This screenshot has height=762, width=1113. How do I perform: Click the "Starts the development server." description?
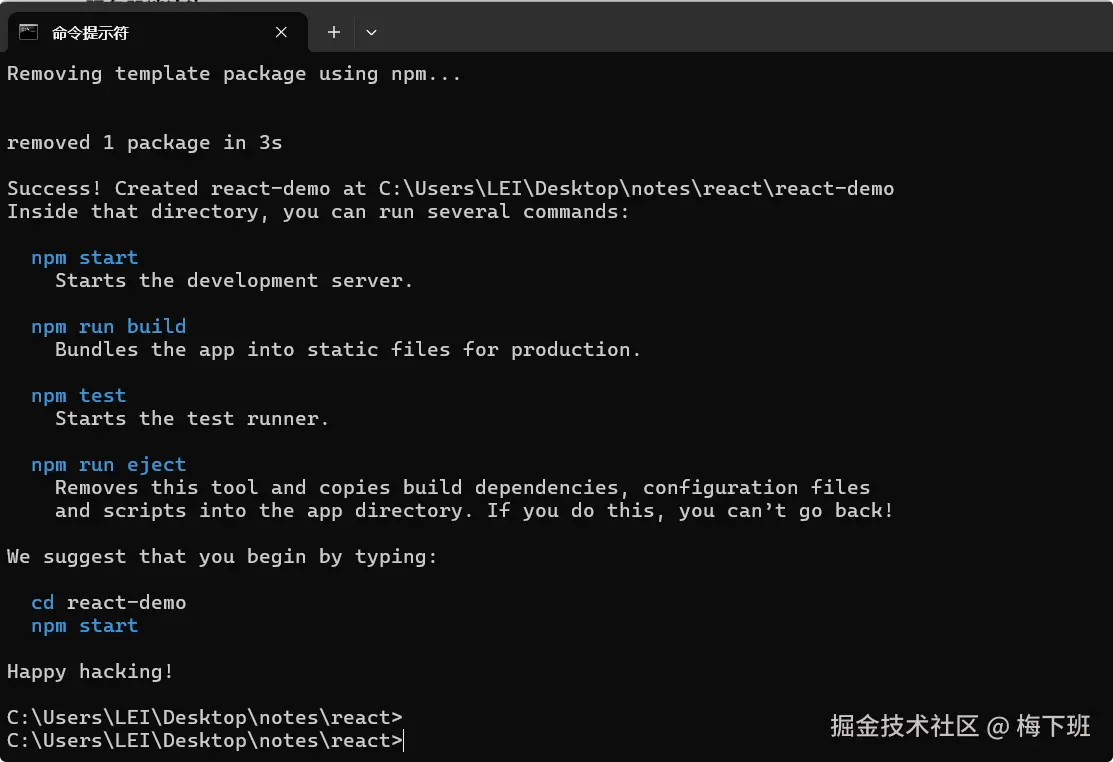coord(234,281)
